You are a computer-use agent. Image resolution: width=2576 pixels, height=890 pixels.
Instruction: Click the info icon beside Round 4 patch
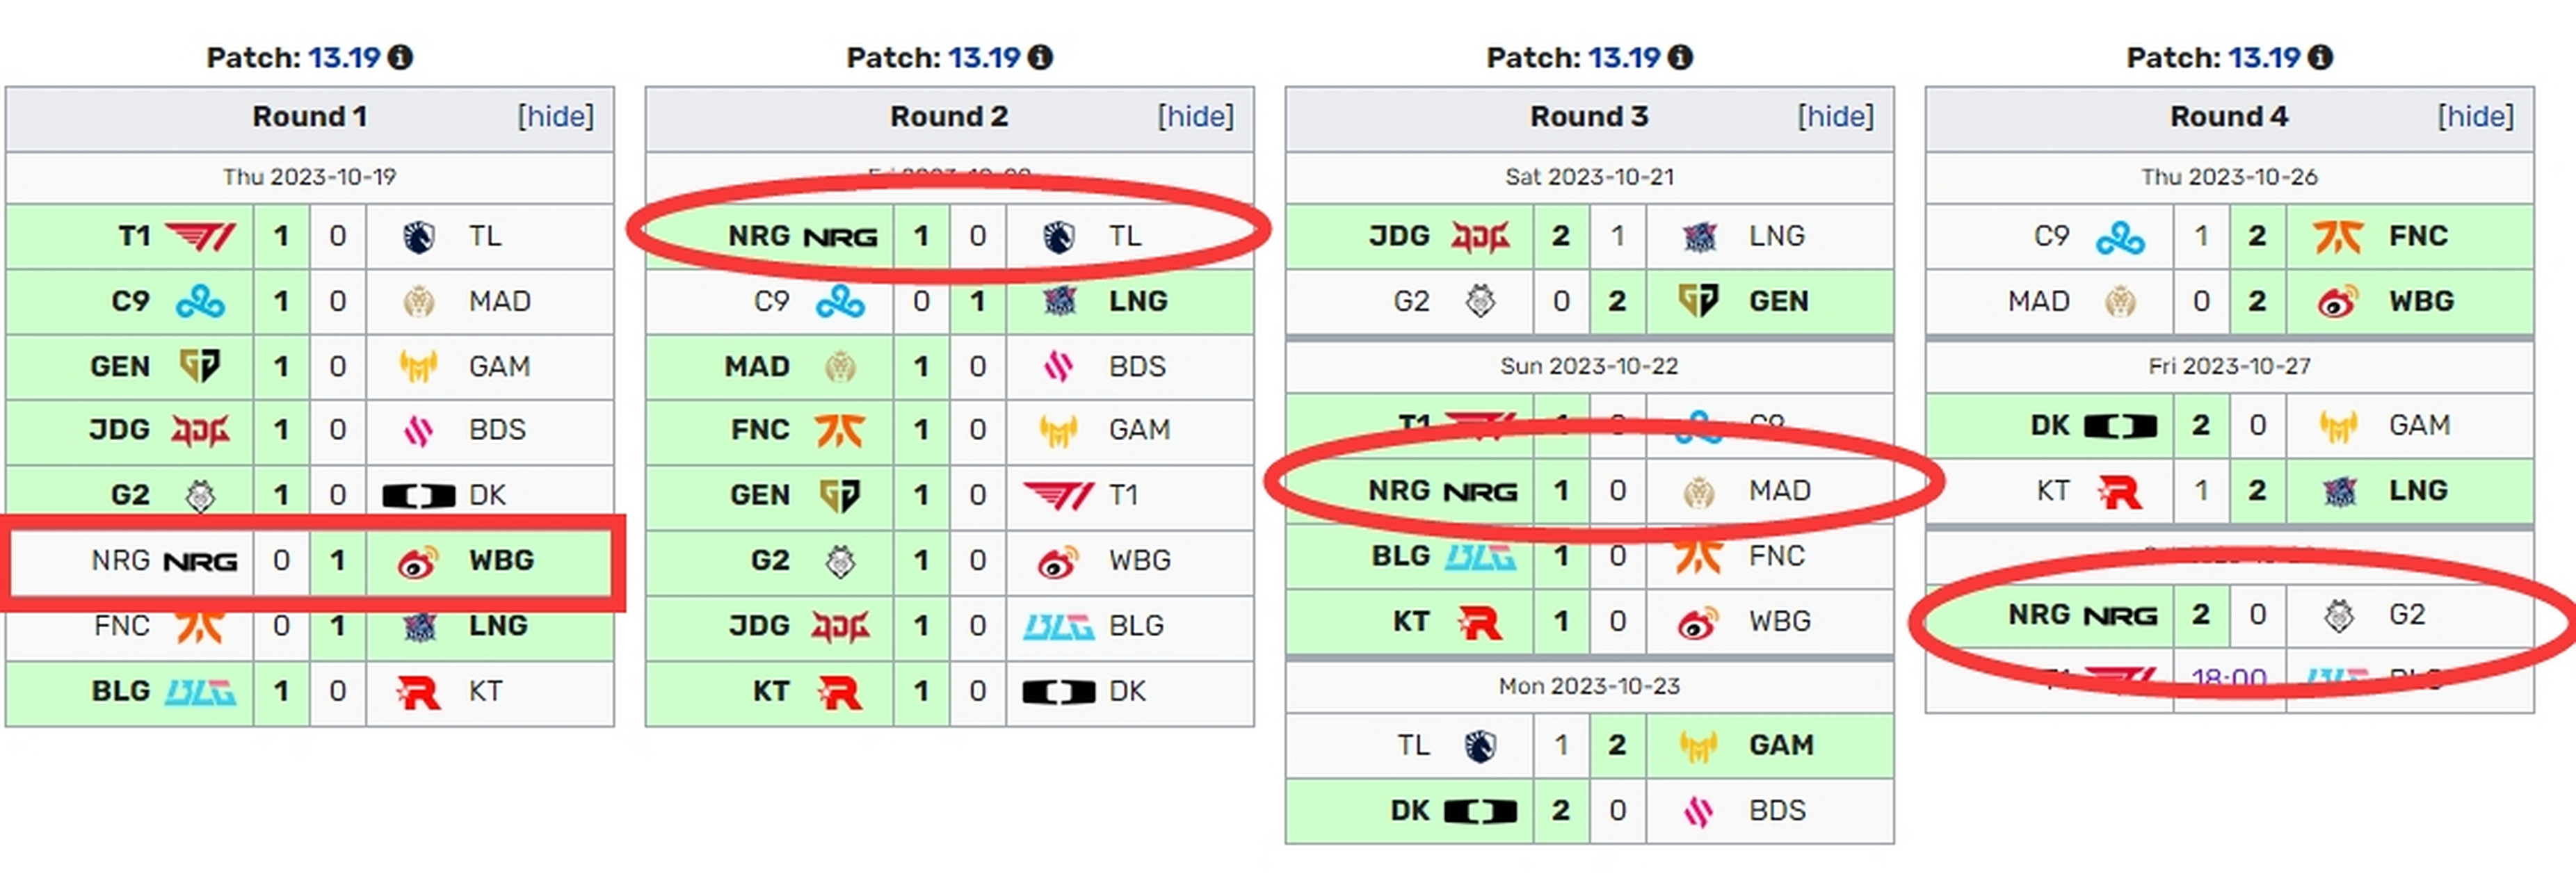[x=2320, y=58]
